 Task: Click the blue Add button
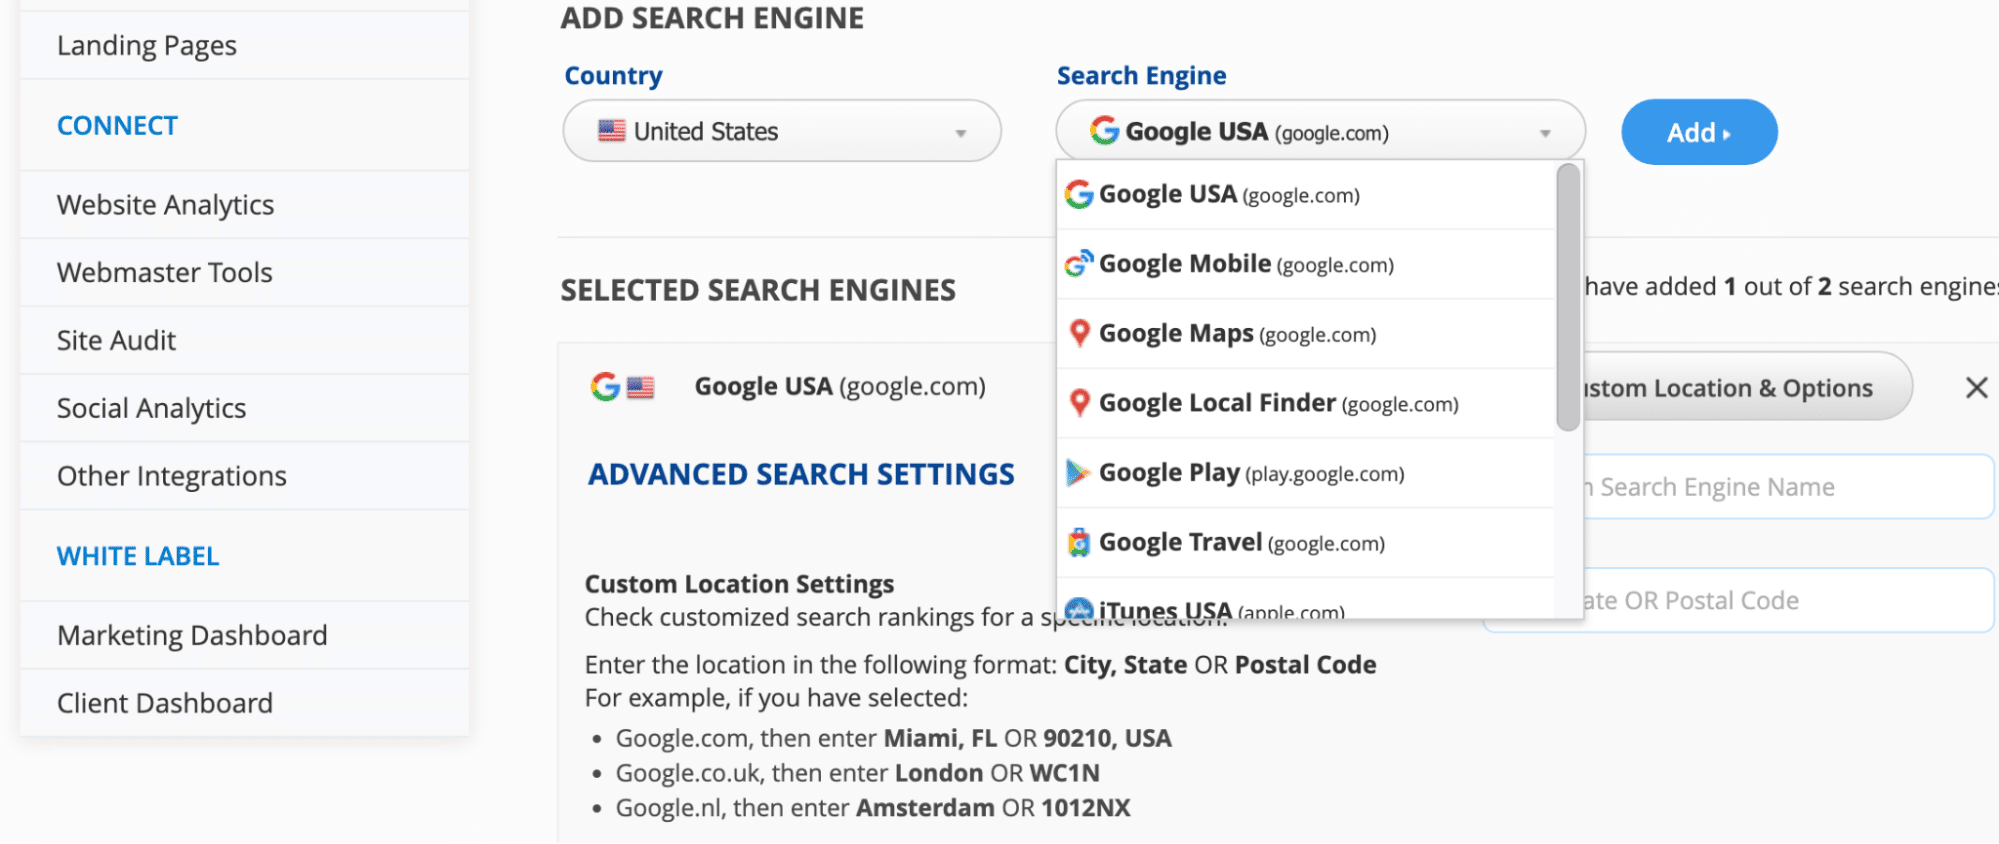[1699, 132]
